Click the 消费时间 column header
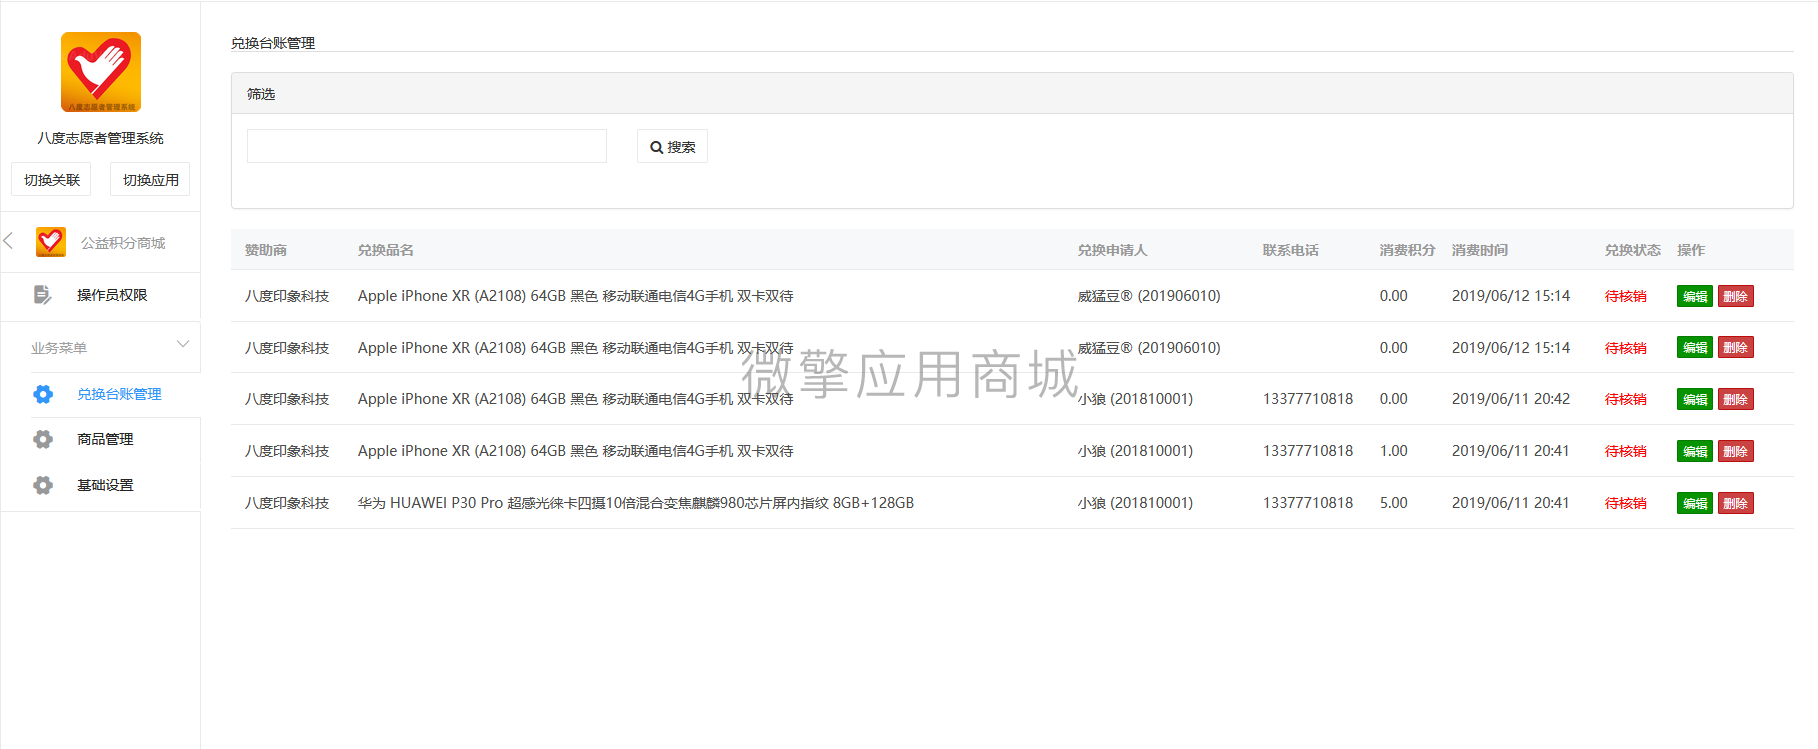 click(1480, 250)
